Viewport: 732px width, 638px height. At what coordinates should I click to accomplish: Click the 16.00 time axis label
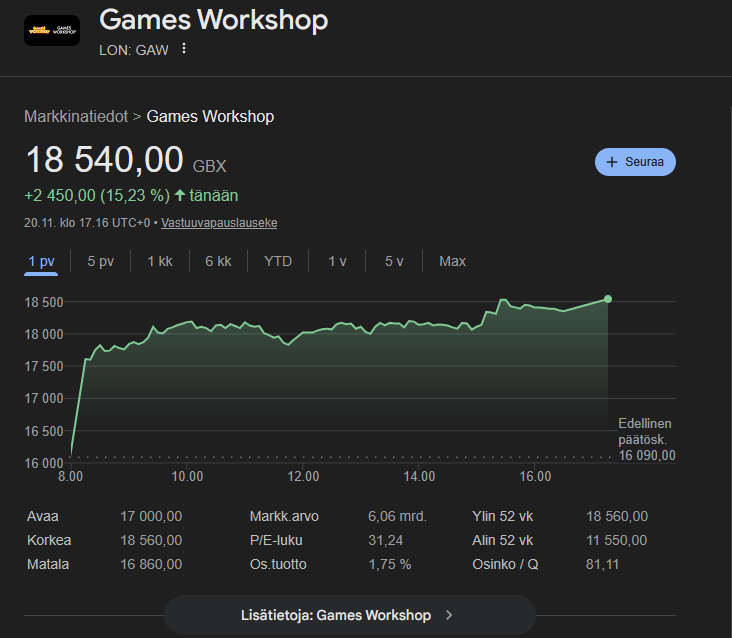click(535, 477)
